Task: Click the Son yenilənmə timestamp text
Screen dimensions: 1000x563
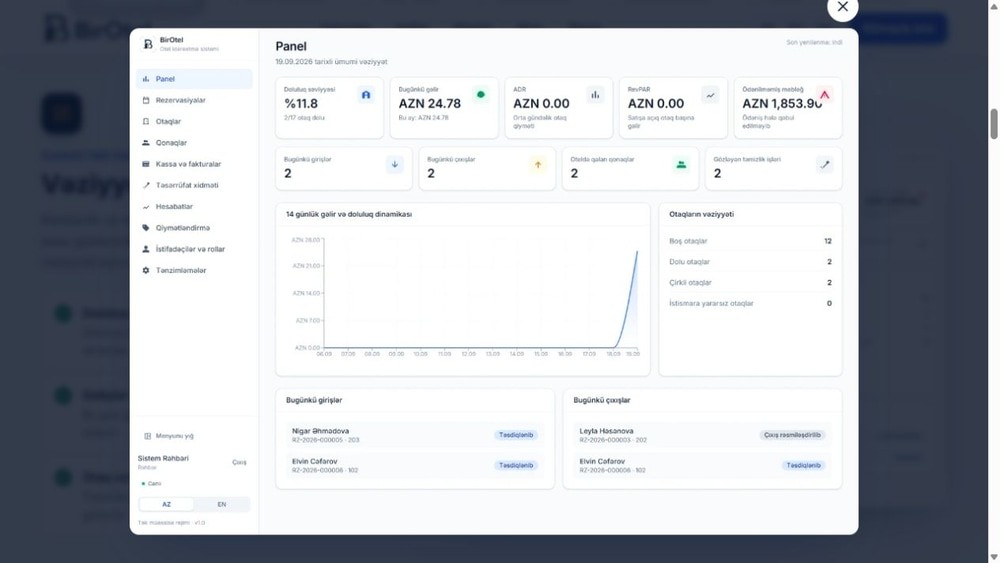Action: 814,42
